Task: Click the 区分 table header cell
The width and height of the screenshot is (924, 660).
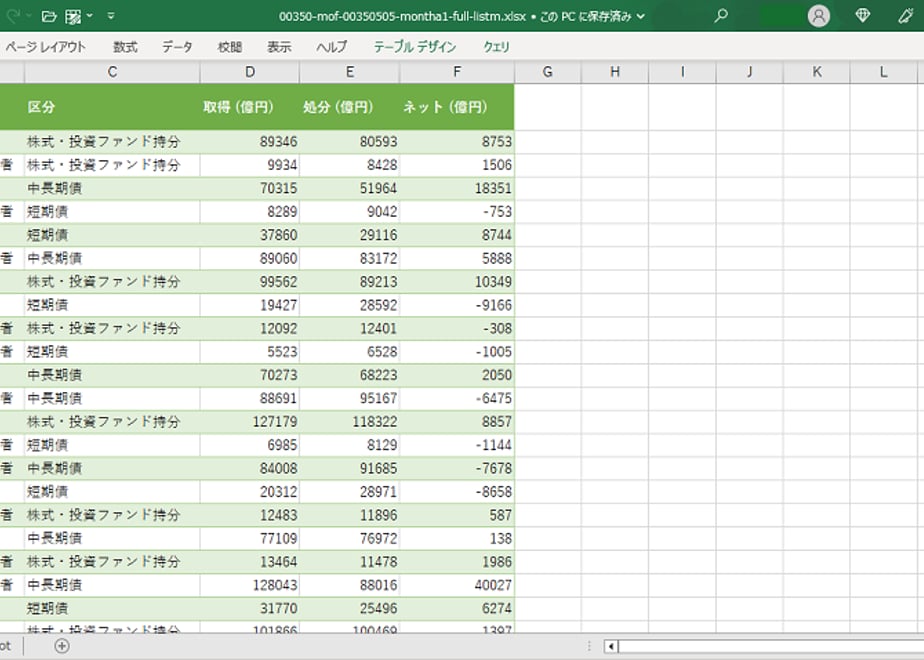Action: (112, 107)
